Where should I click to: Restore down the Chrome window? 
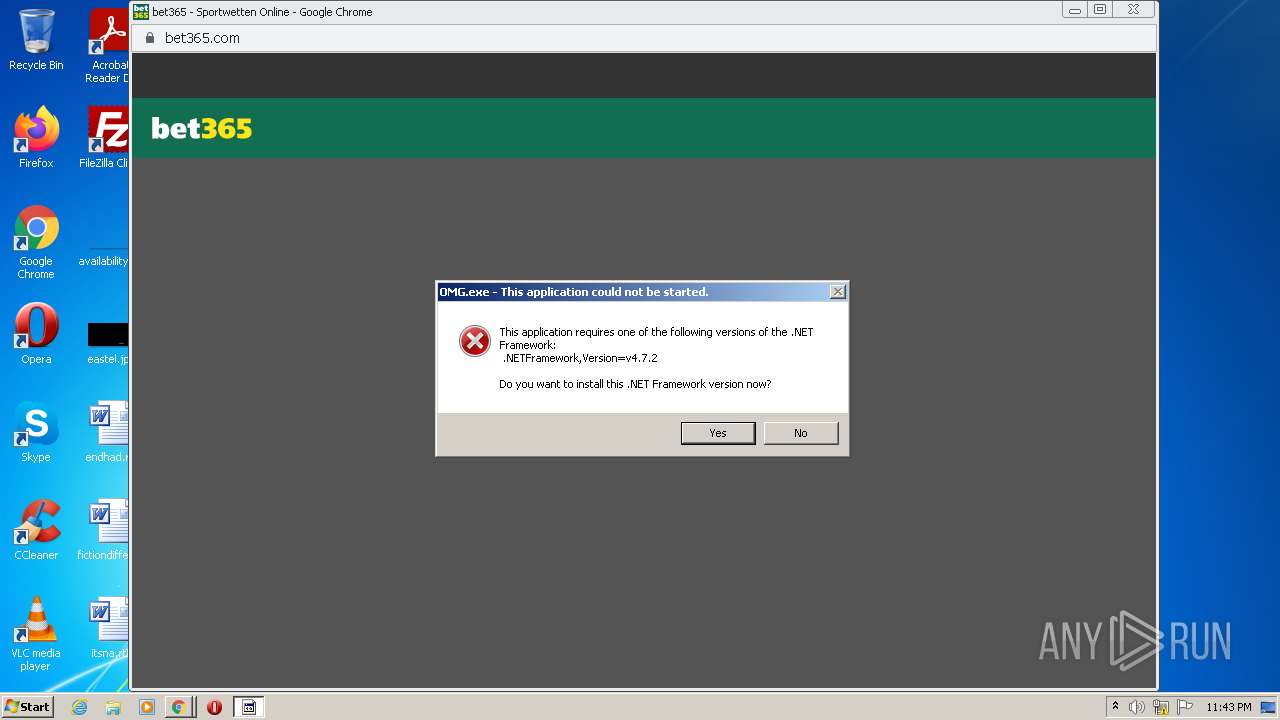click(x=1100, y=10)
